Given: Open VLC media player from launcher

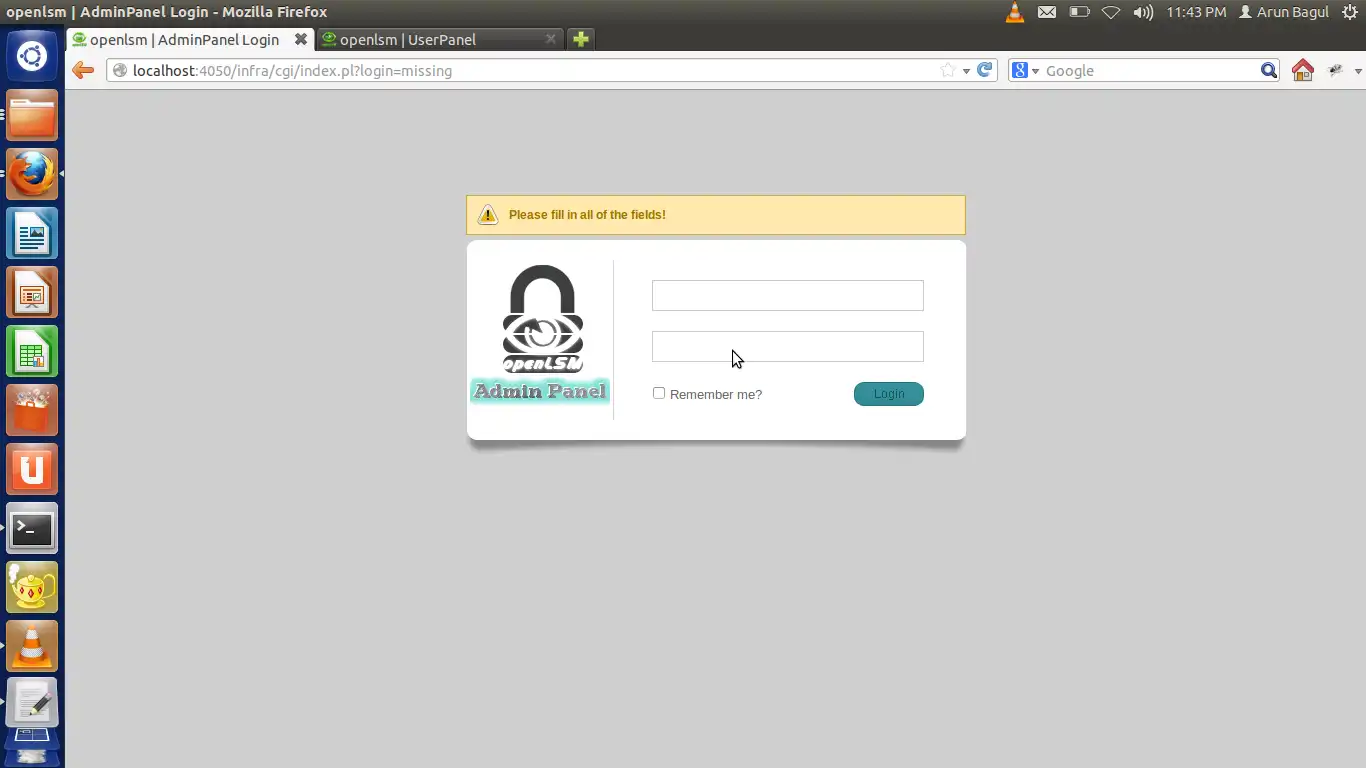Looking at the screenshot, I should (32, 646).
